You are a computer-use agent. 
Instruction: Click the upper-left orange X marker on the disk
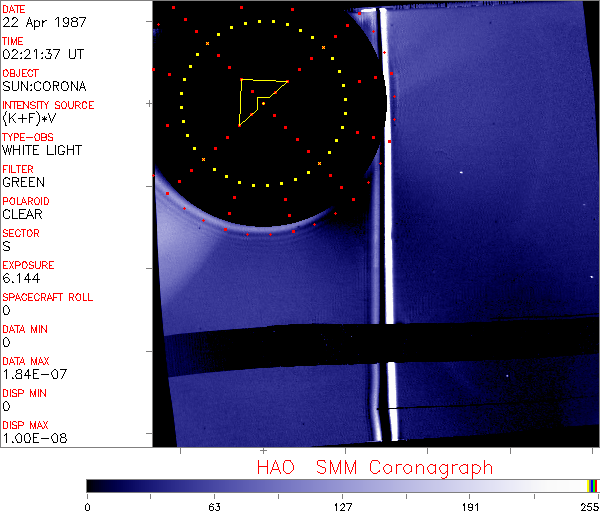coord(207,44)
